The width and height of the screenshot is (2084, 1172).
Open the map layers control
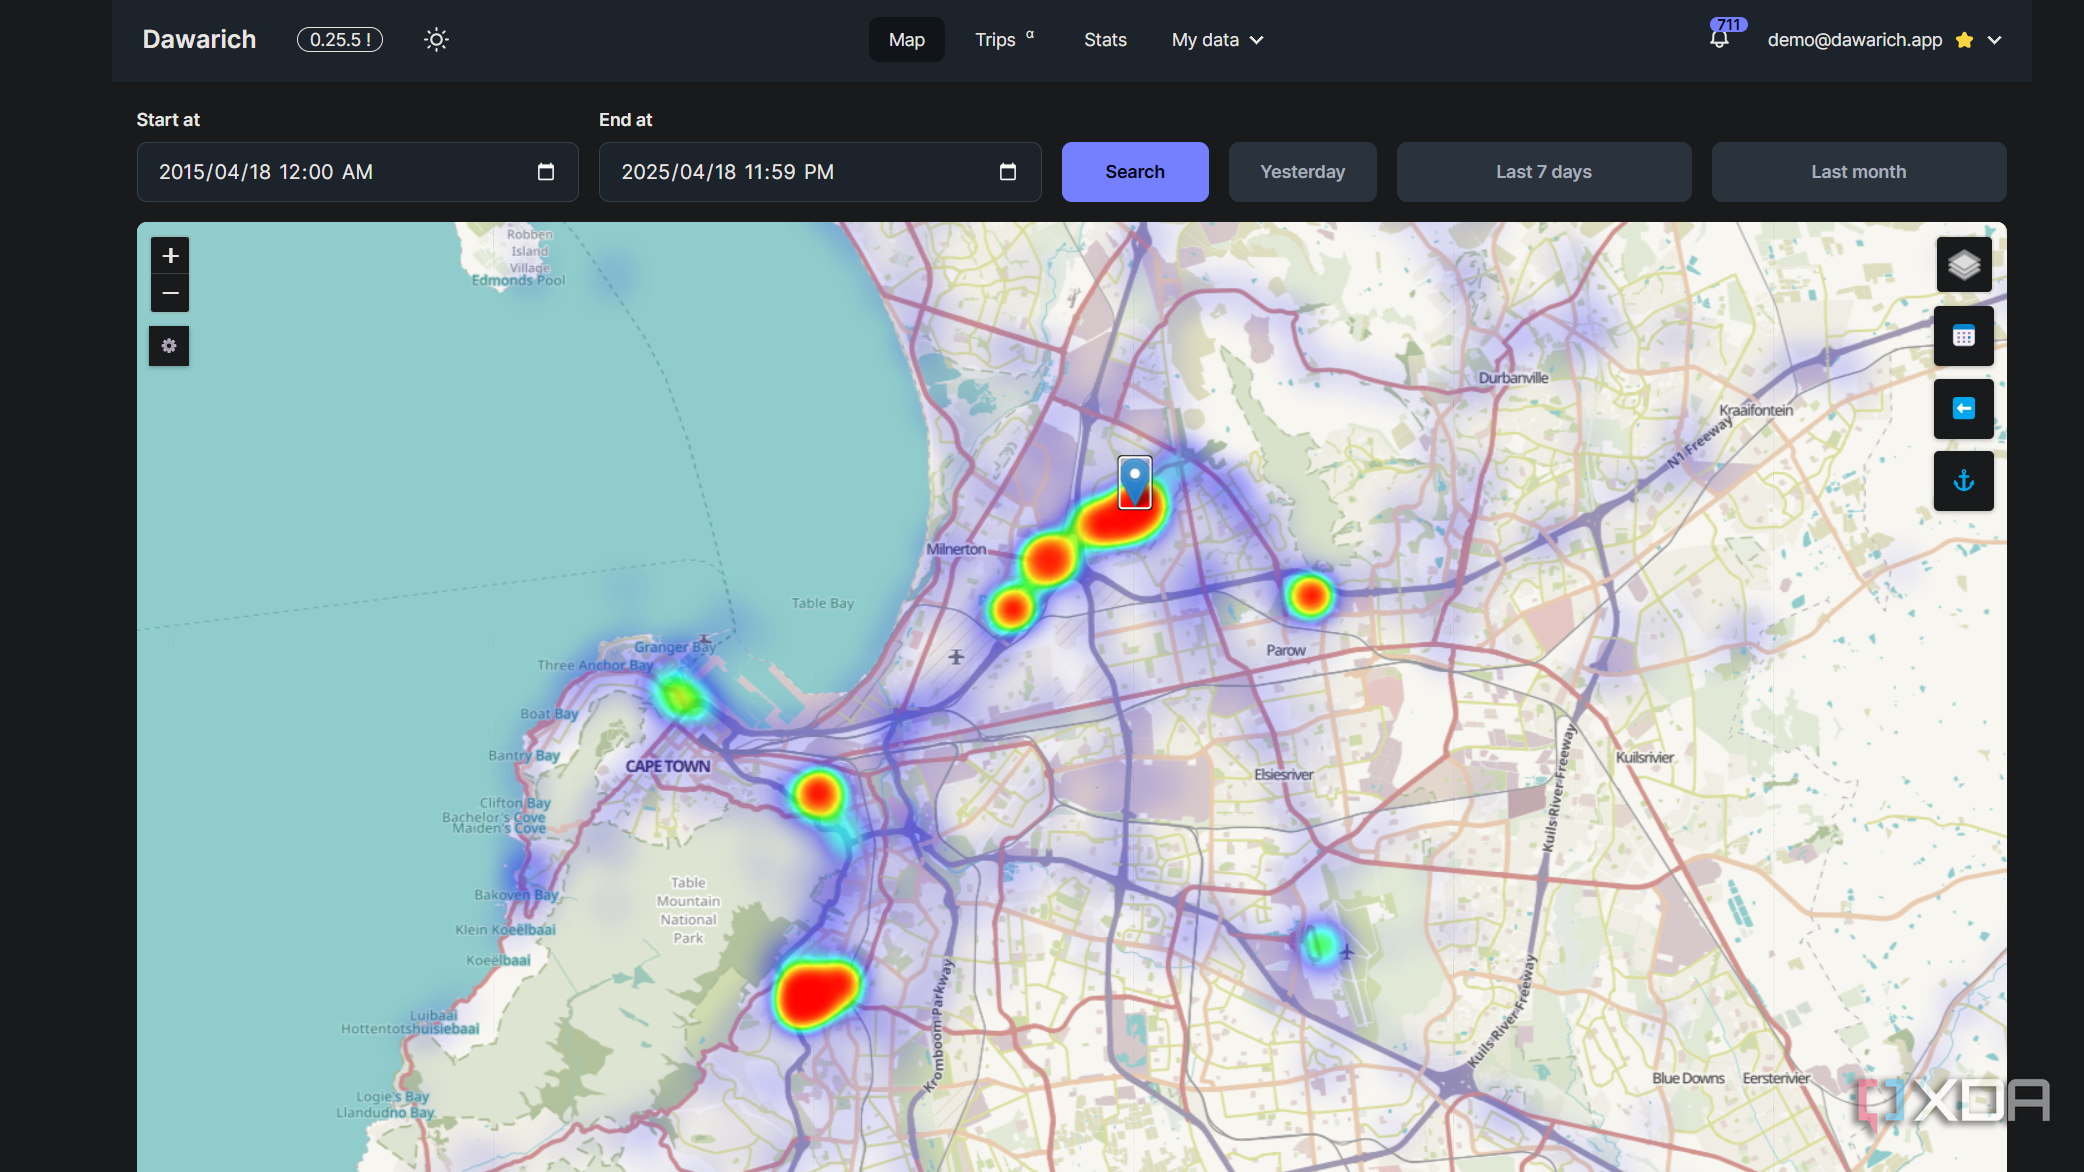1964,265
